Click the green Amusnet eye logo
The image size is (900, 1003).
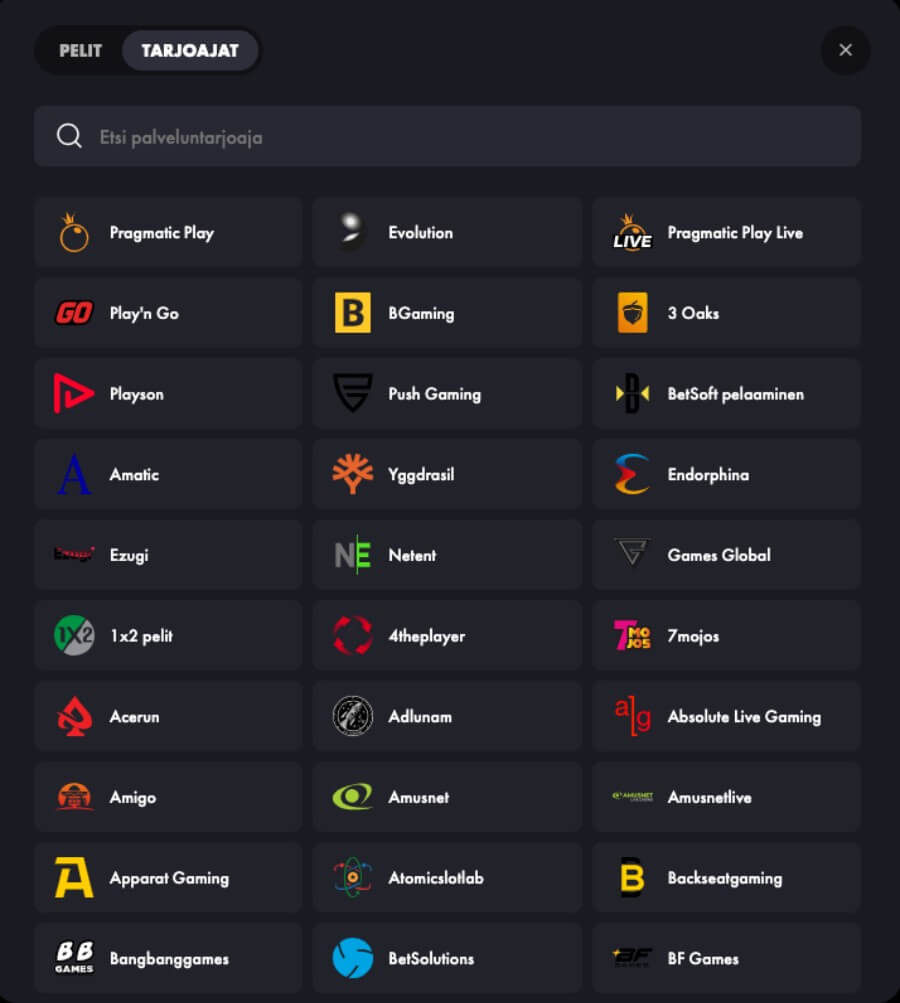tap(353, 796)
